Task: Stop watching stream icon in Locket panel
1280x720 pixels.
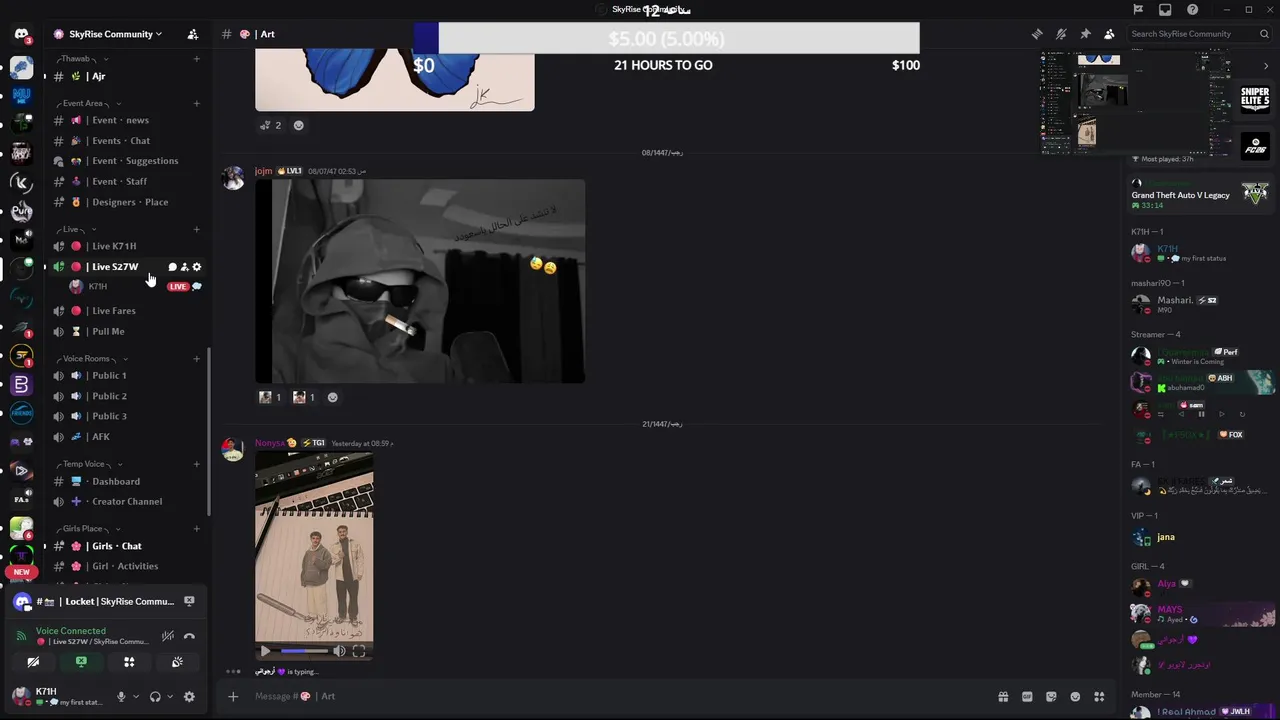Action: (x=189, y=601)
